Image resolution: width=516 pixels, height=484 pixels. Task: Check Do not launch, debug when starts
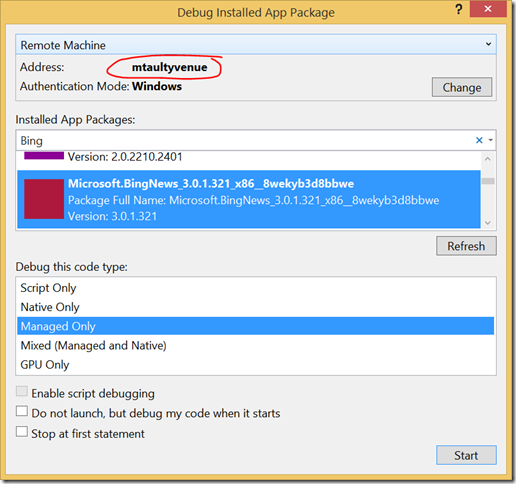(x=22, y=411)
